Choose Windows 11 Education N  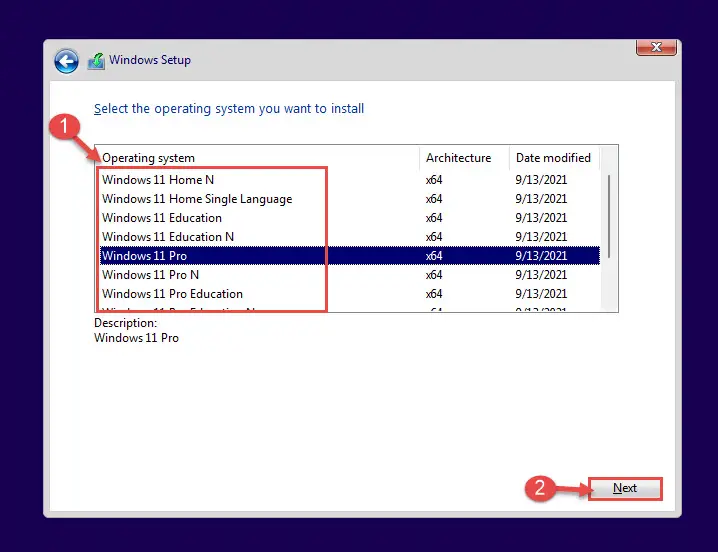pos(350,237)
